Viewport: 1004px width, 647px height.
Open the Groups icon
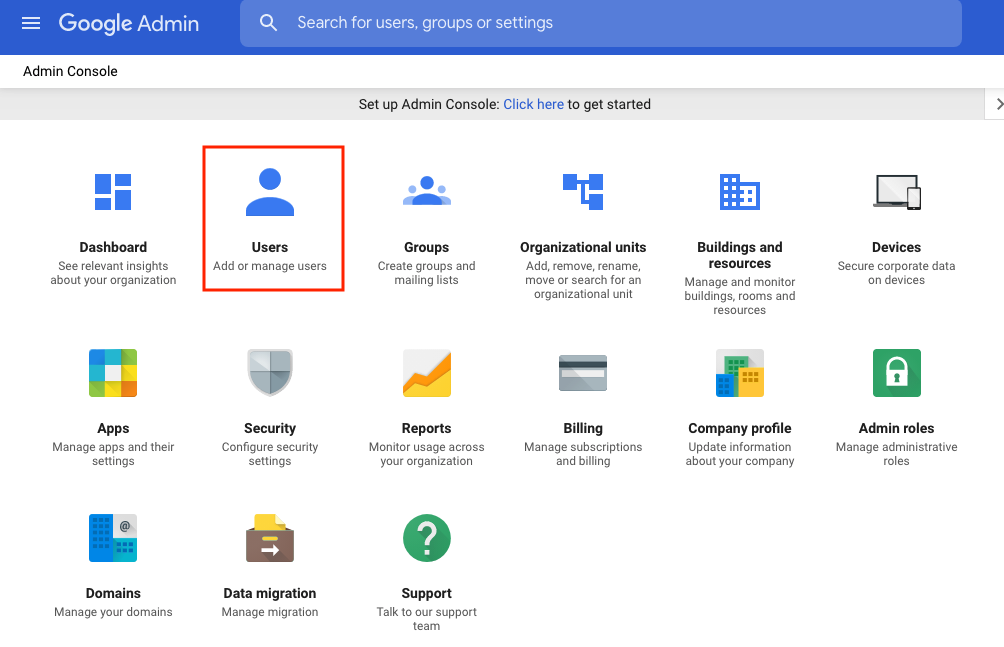(427, 191)
